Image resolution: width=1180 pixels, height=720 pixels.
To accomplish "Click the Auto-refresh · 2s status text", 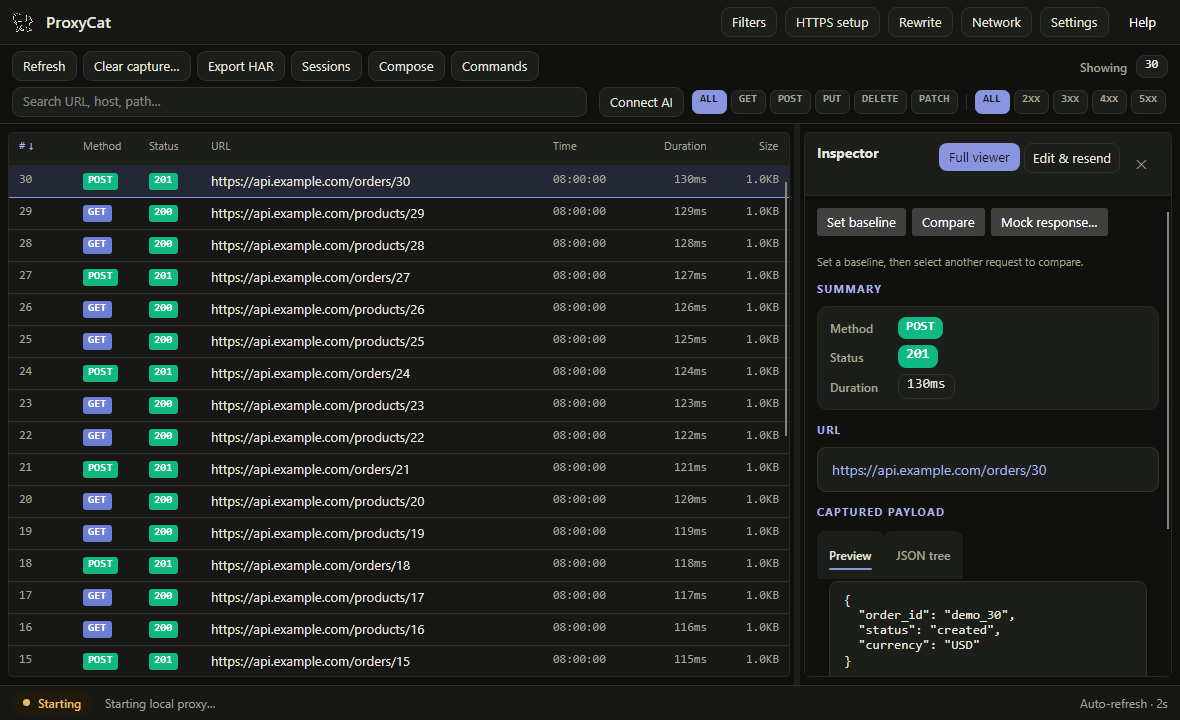I will [x=1124, y=703].
